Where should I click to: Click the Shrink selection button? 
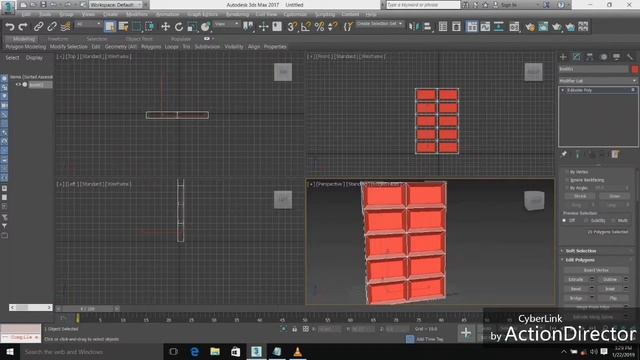point(580,196)
